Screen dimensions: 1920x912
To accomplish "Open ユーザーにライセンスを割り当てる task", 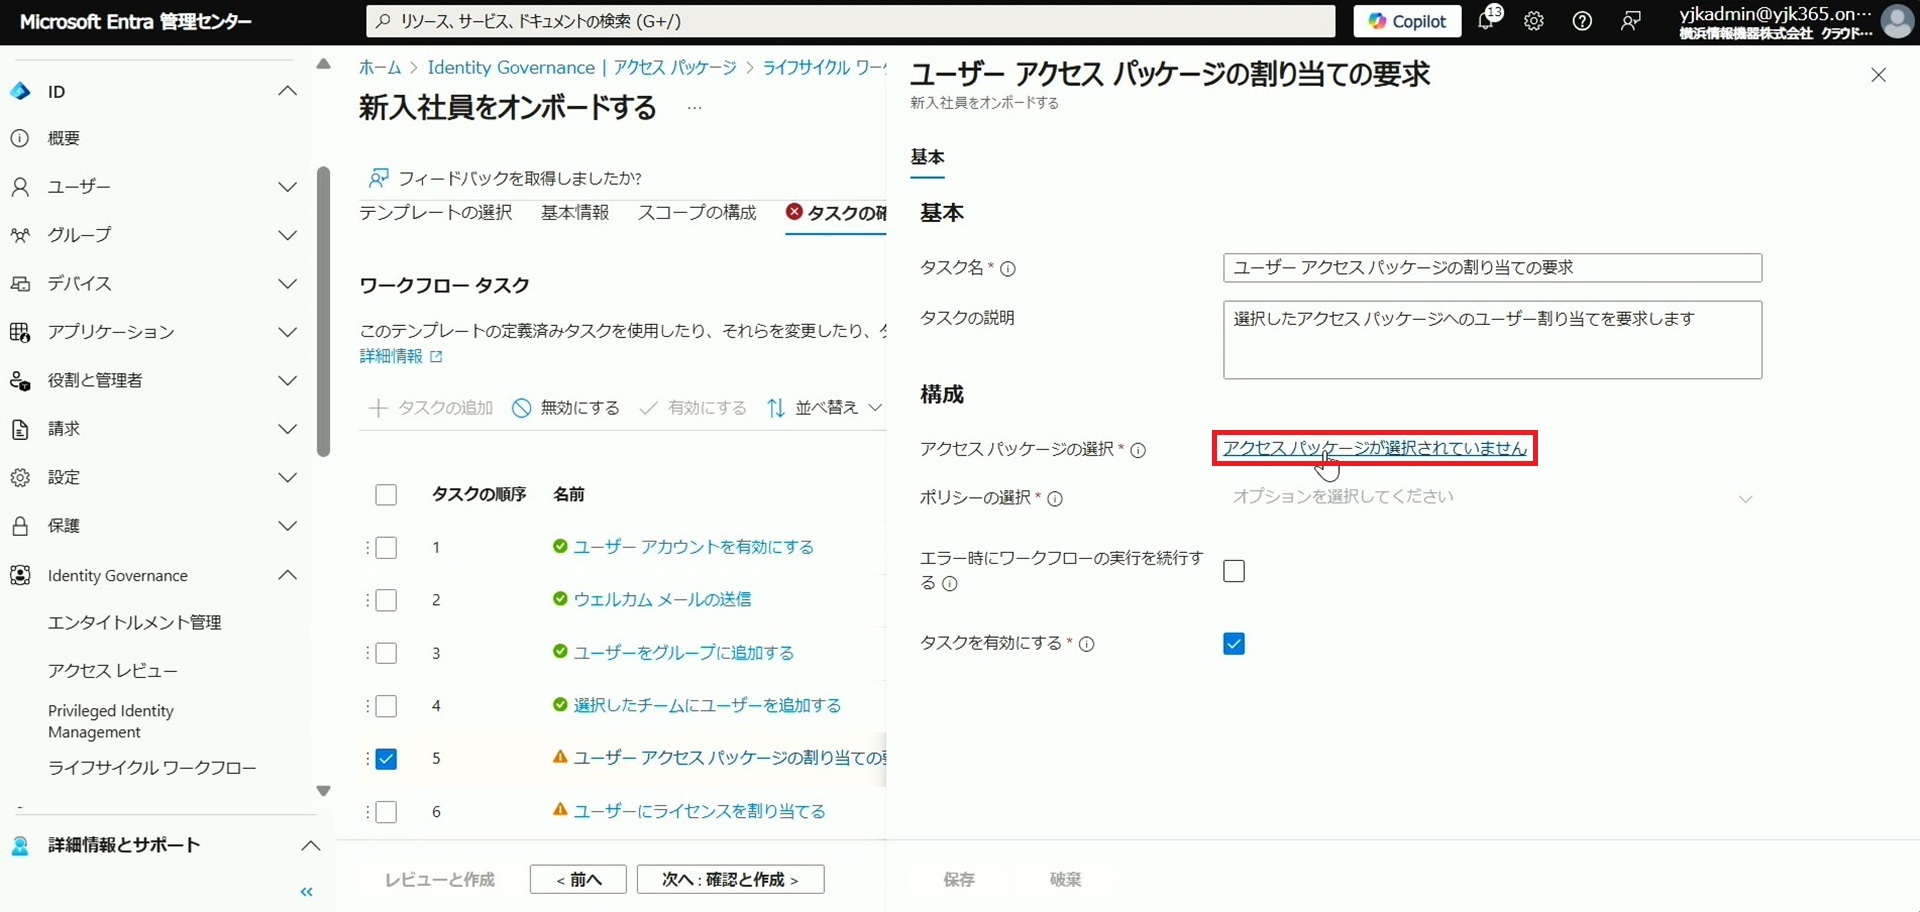I will (699, 811).
